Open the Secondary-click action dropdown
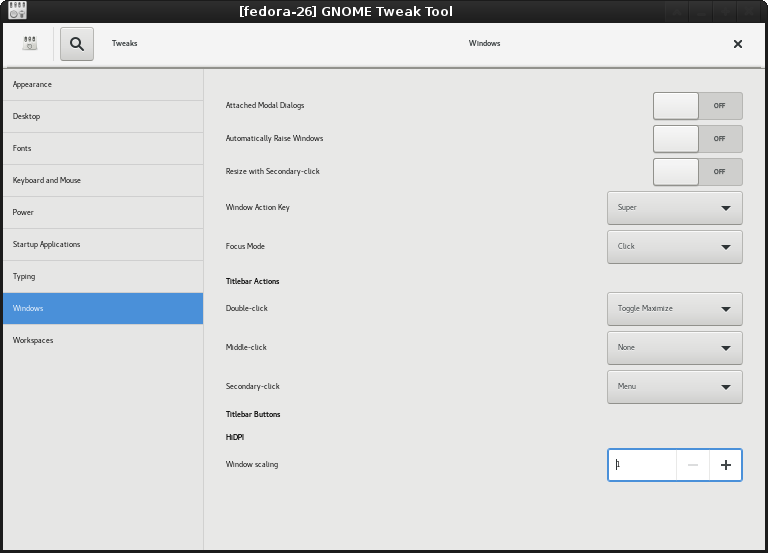Screen dimensions: 768x553 coord(674,386)
